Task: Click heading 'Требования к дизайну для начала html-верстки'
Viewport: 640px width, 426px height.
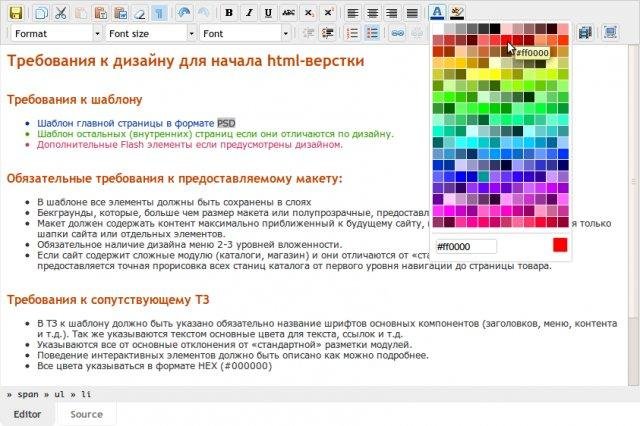Action: tap(186, 61)
